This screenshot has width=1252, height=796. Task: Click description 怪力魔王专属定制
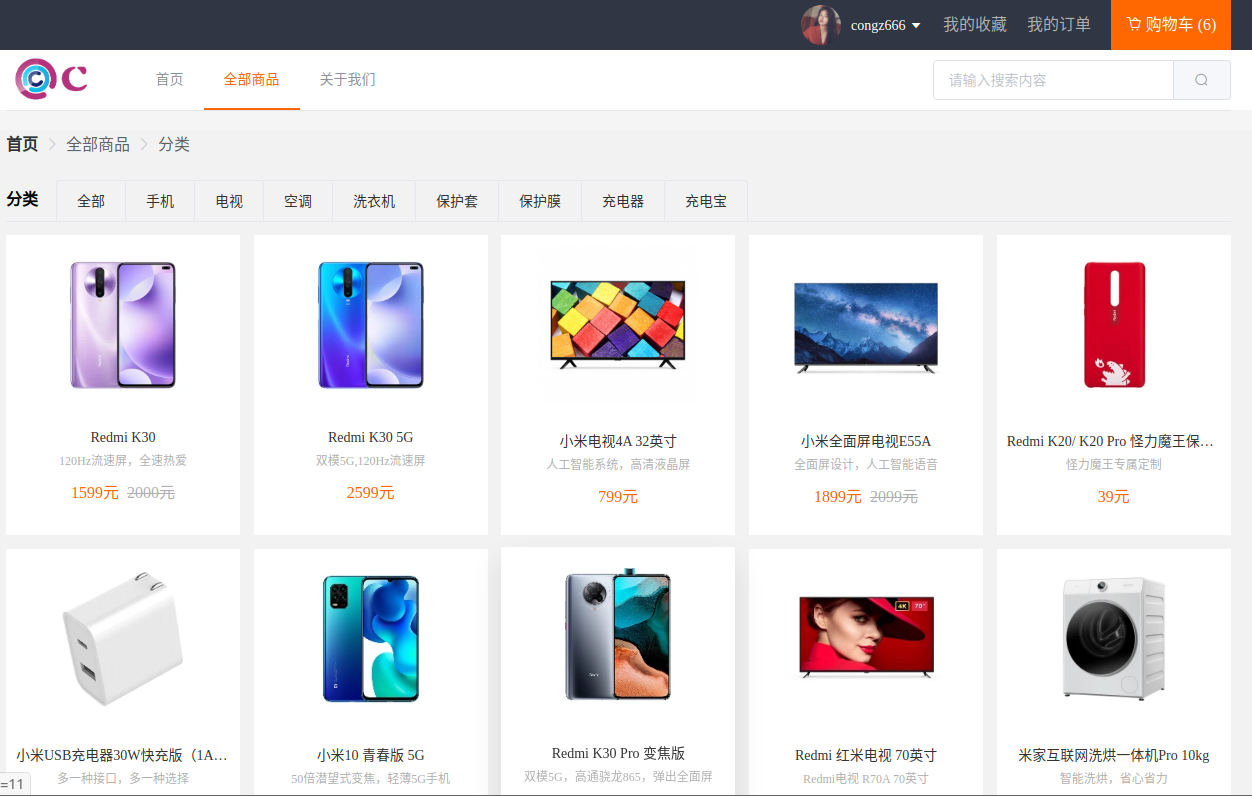1114,465
